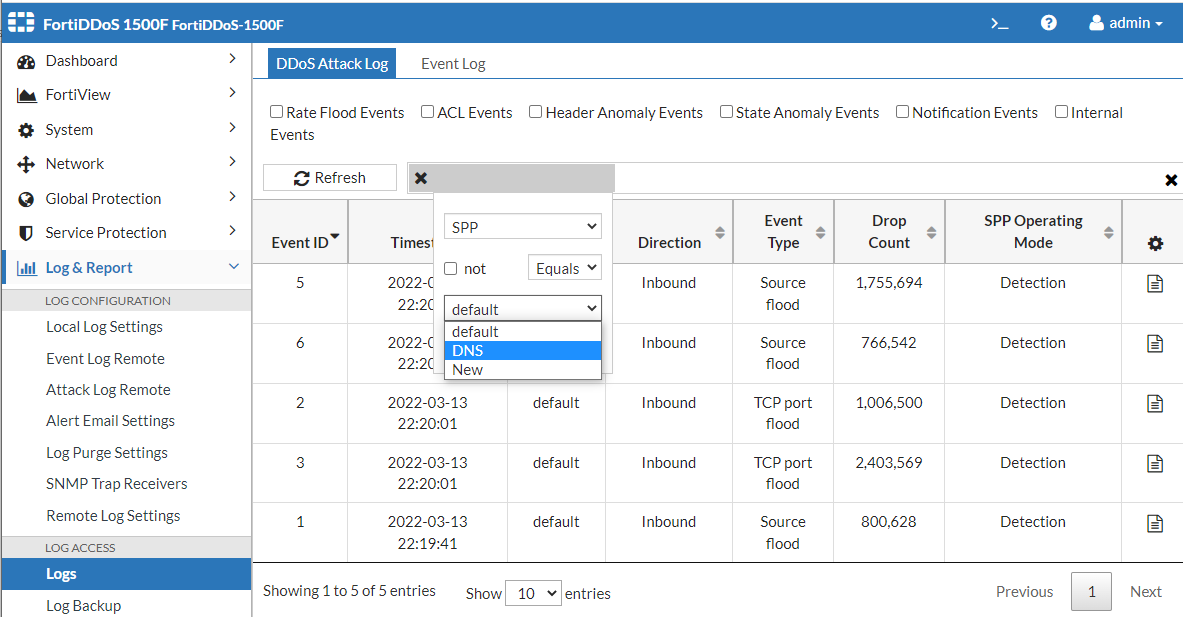Click the Refresh button
This screenshot has width=1183, height=617.
[330, 177]
